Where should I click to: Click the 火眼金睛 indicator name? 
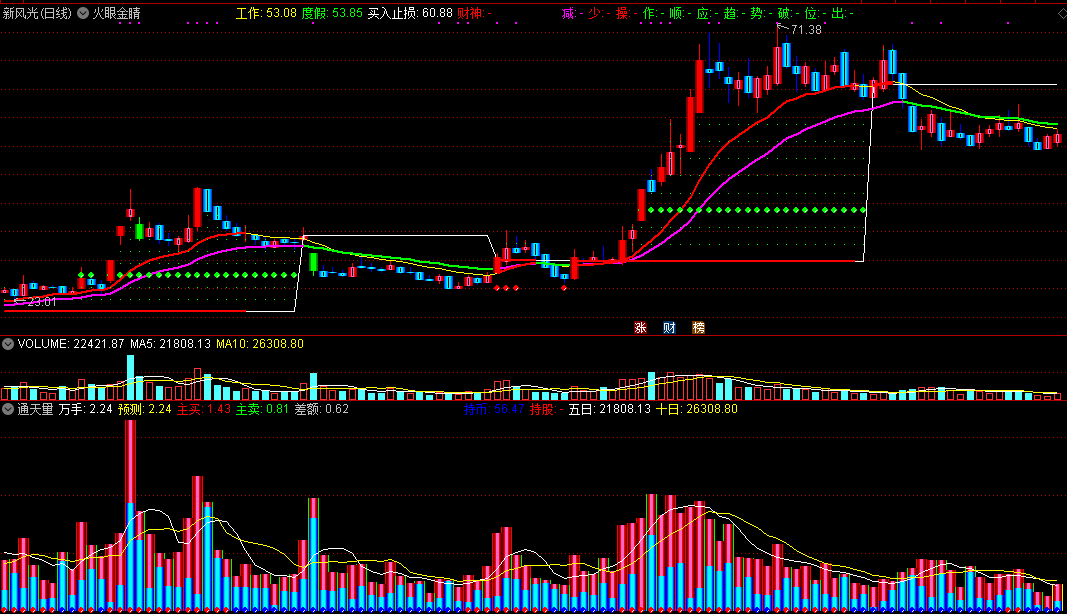pyautogui.click(x=116, y=13)
